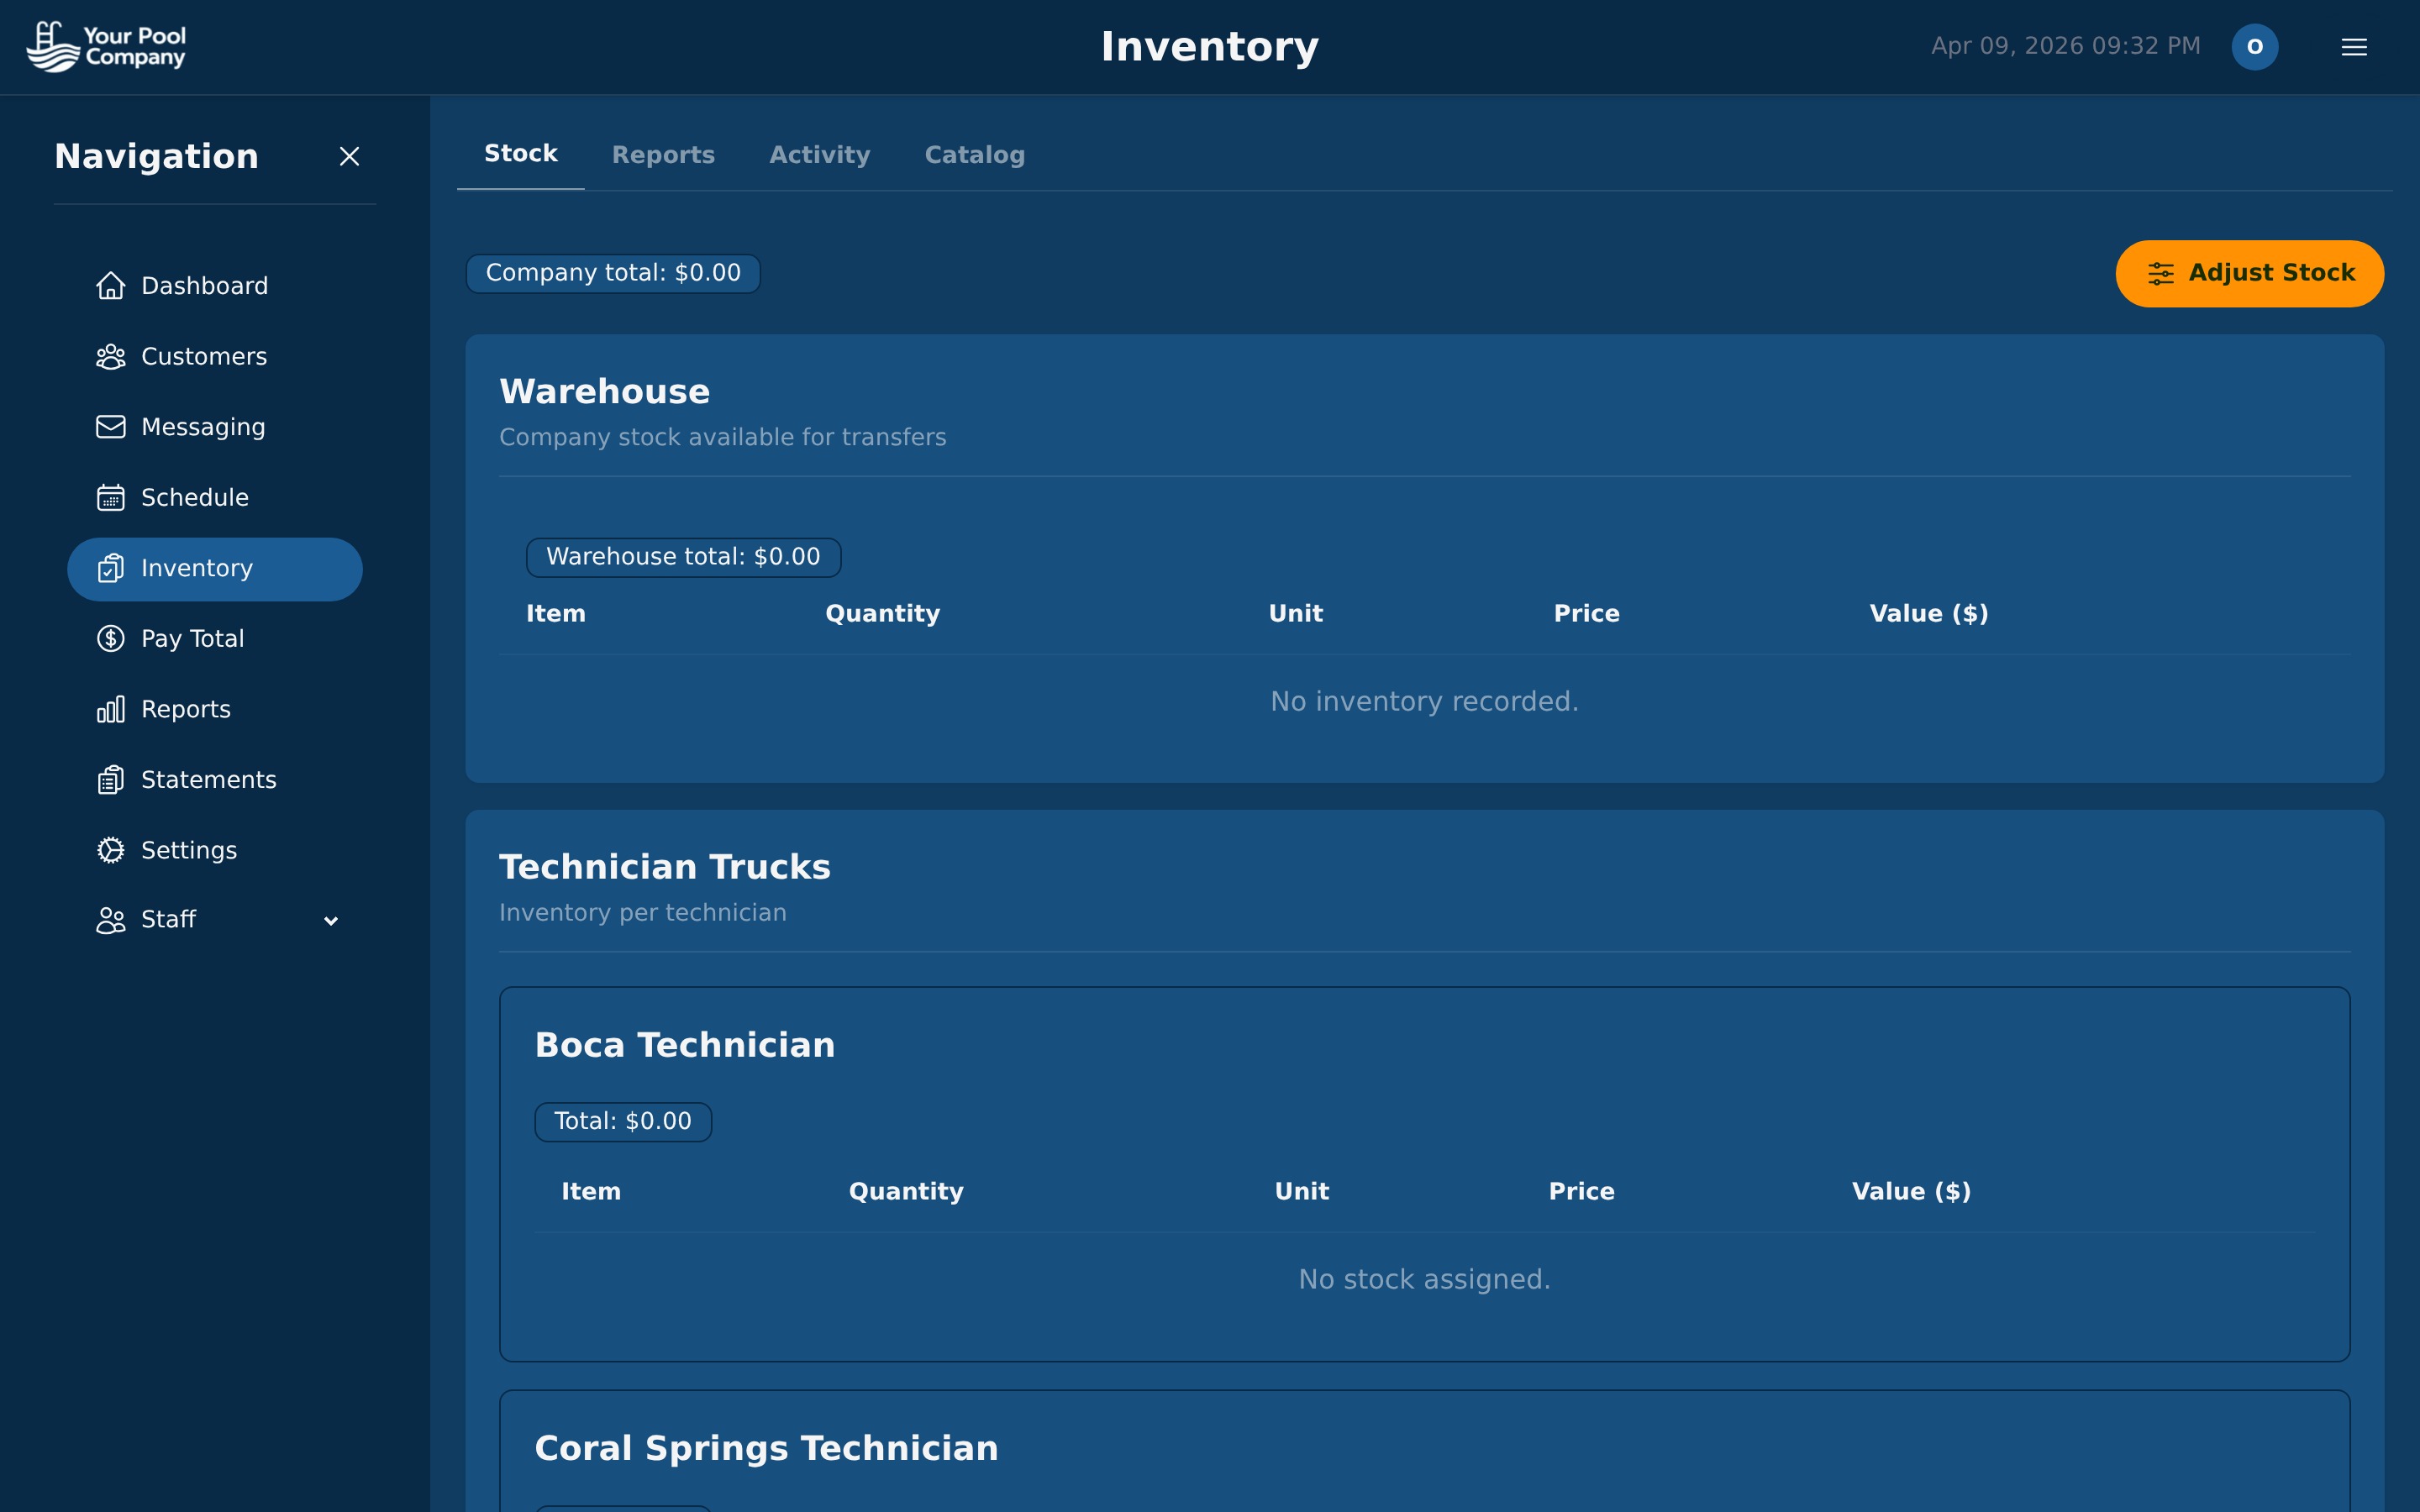Select the Pay Total dollar icon
Image resolution: width=2420 pixels, height=1512 pixels.
point(110,638)
